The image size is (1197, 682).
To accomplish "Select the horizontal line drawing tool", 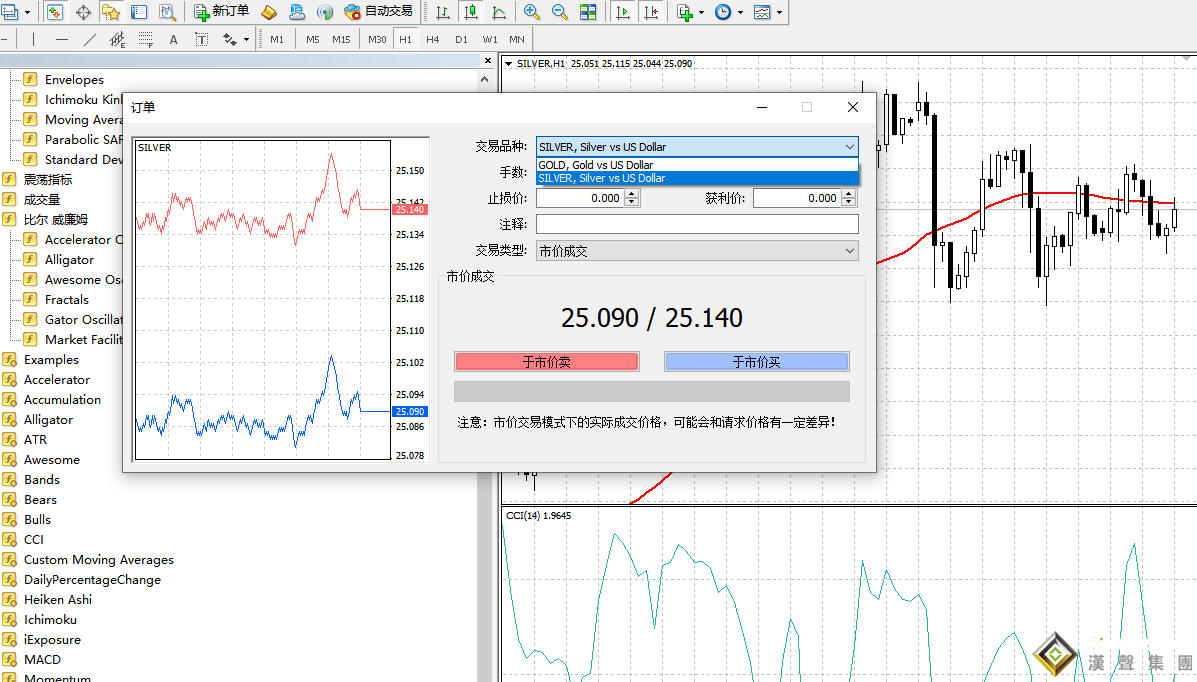I will coord(62,39).
